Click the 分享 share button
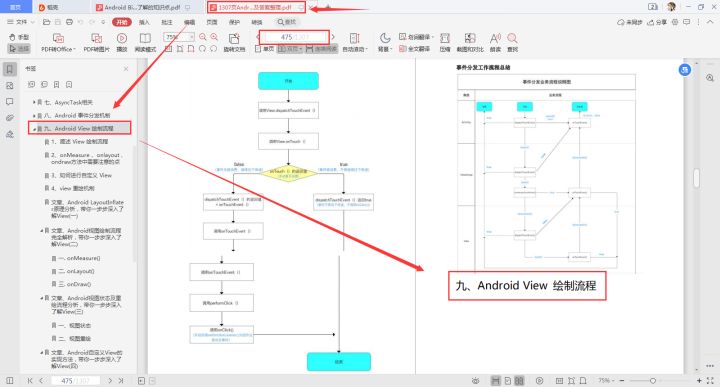Image resolution: width=720 pixels, height=387 pixels. [x=657, y=22]
